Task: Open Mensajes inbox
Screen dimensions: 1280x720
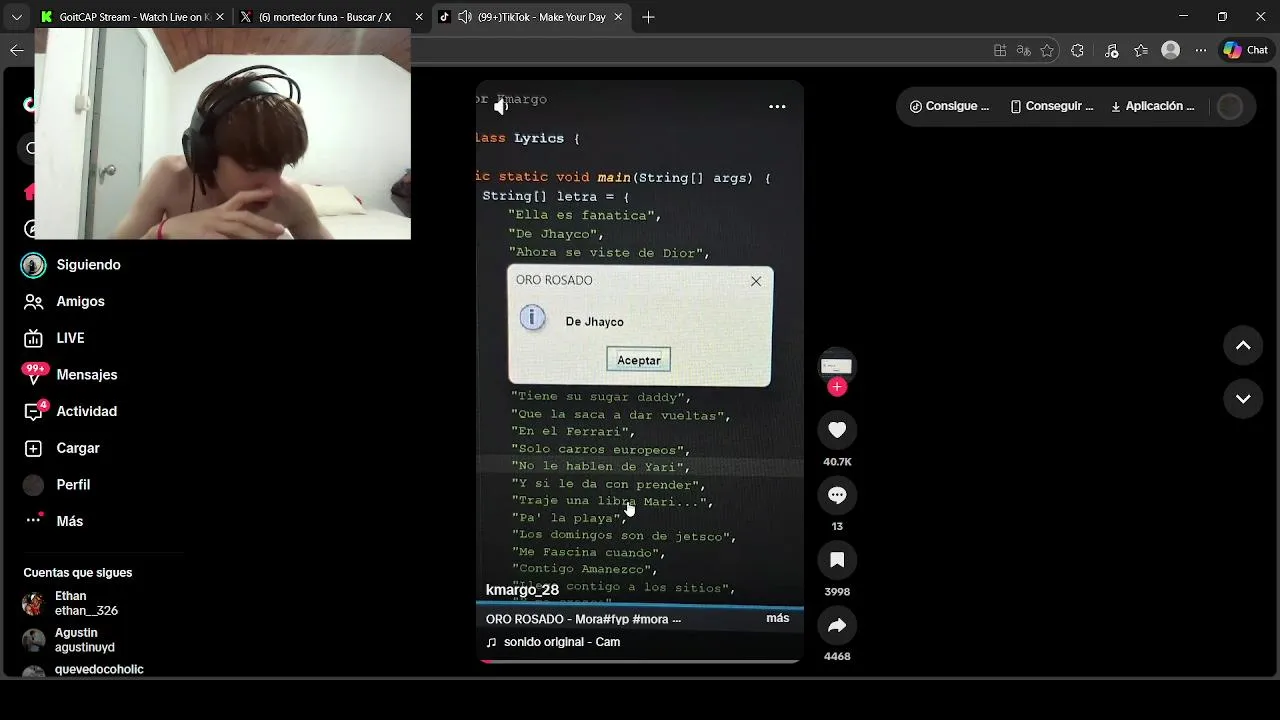Action: [x=86, y=375]
